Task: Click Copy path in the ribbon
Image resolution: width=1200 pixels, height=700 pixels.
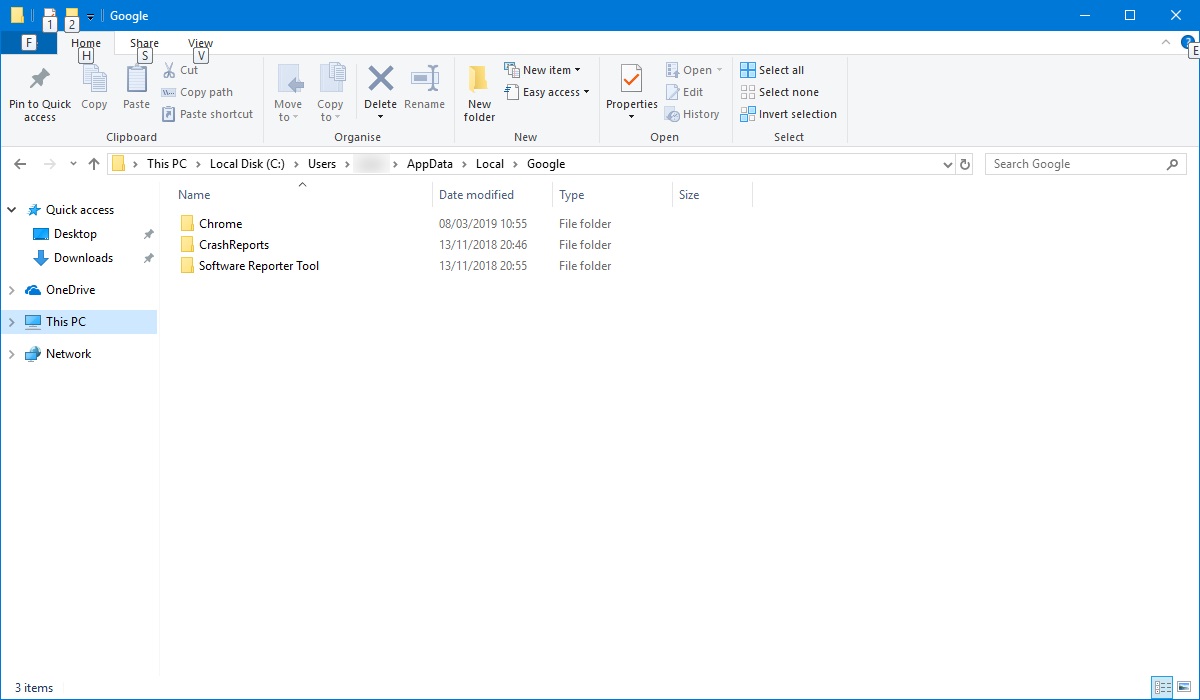Action: coord(197,92)
